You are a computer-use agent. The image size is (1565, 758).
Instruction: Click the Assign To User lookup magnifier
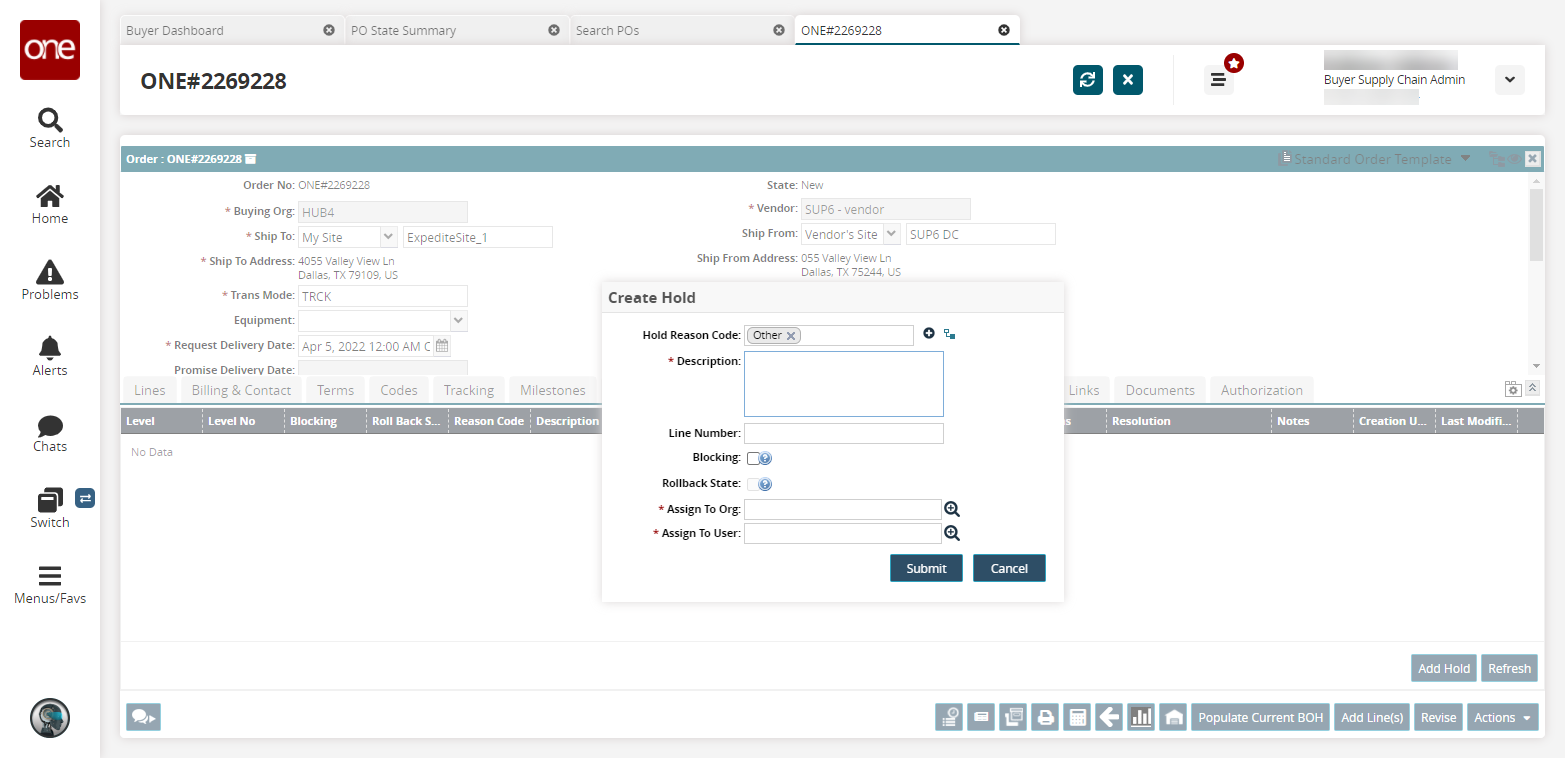pos(952,533)
